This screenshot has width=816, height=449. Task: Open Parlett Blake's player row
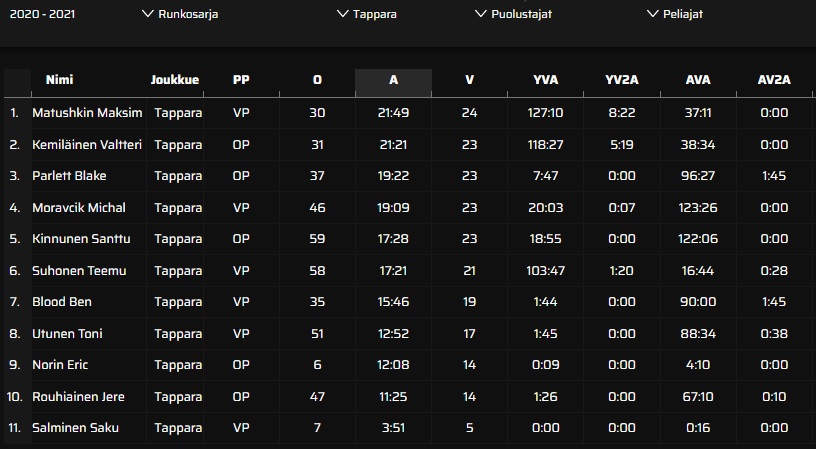point(69,176)
